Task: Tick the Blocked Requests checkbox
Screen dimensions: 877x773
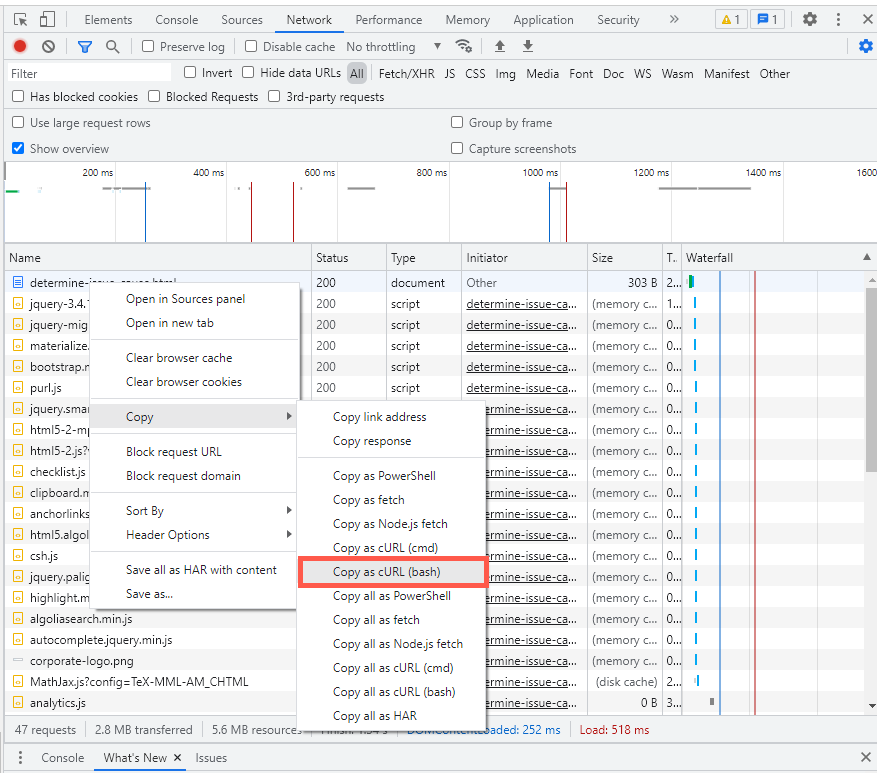Action: pyautogui.click(x=154, y=96)
